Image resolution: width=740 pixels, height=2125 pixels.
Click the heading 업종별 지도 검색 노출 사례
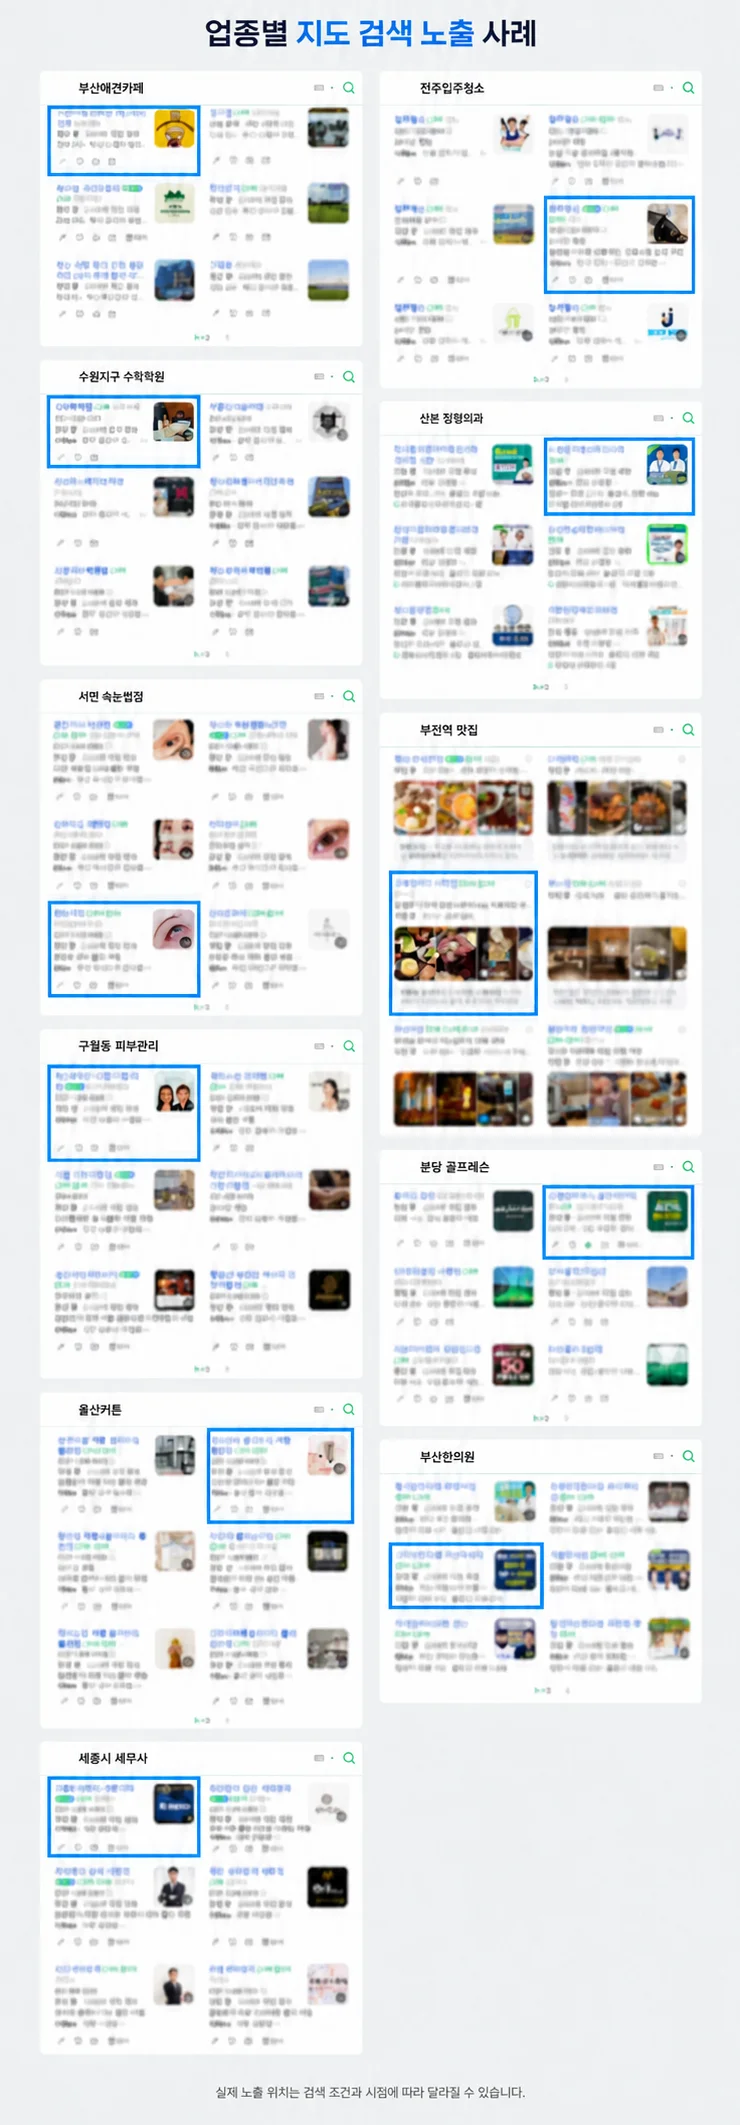tap(371, 33)
